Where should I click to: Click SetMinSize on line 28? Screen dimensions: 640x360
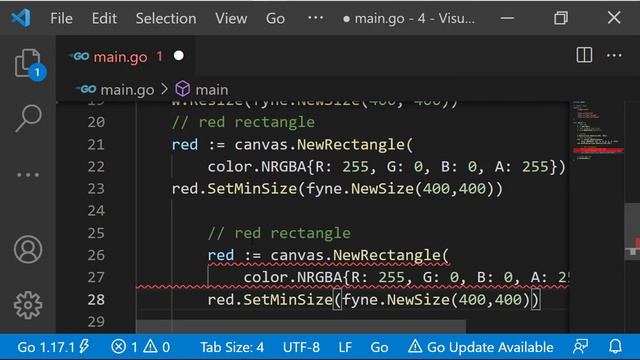[288, 300]
